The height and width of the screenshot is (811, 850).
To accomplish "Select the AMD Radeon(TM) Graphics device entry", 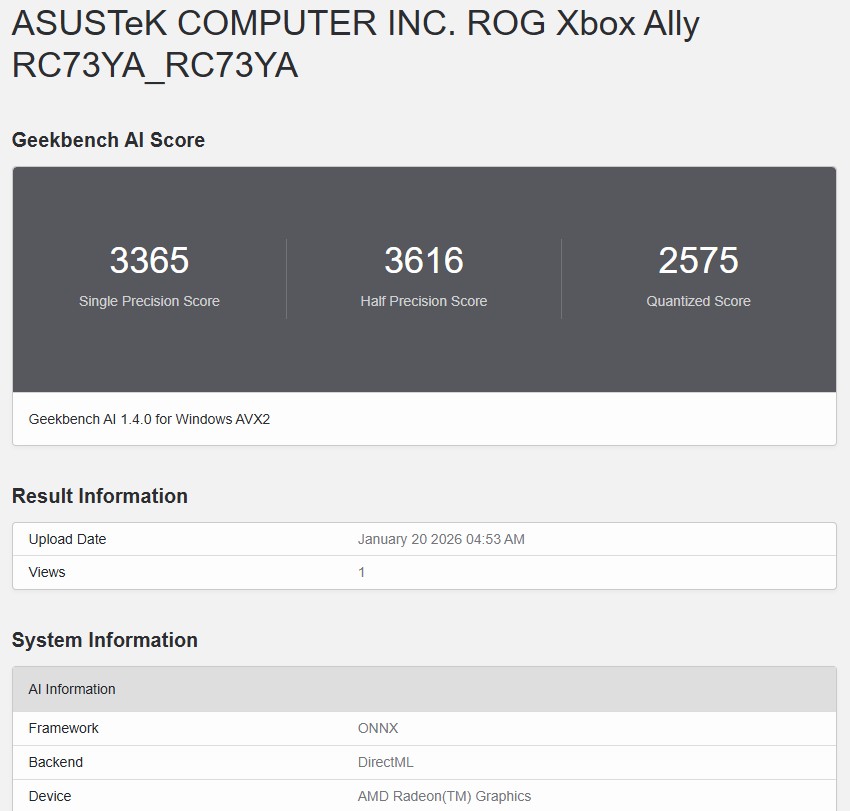I will (444, 796).
